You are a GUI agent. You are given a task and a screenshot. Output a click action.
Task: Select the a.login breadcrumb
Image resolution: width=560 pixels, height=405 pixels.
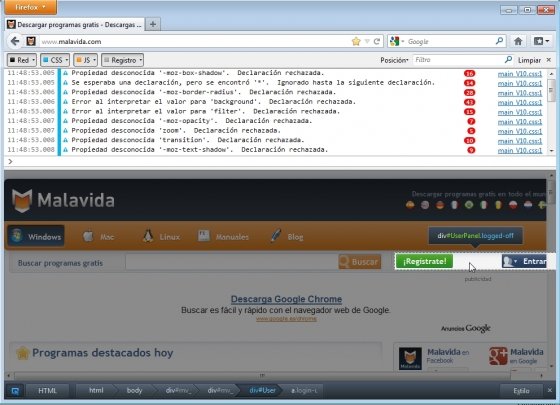[x=304, y=390]
